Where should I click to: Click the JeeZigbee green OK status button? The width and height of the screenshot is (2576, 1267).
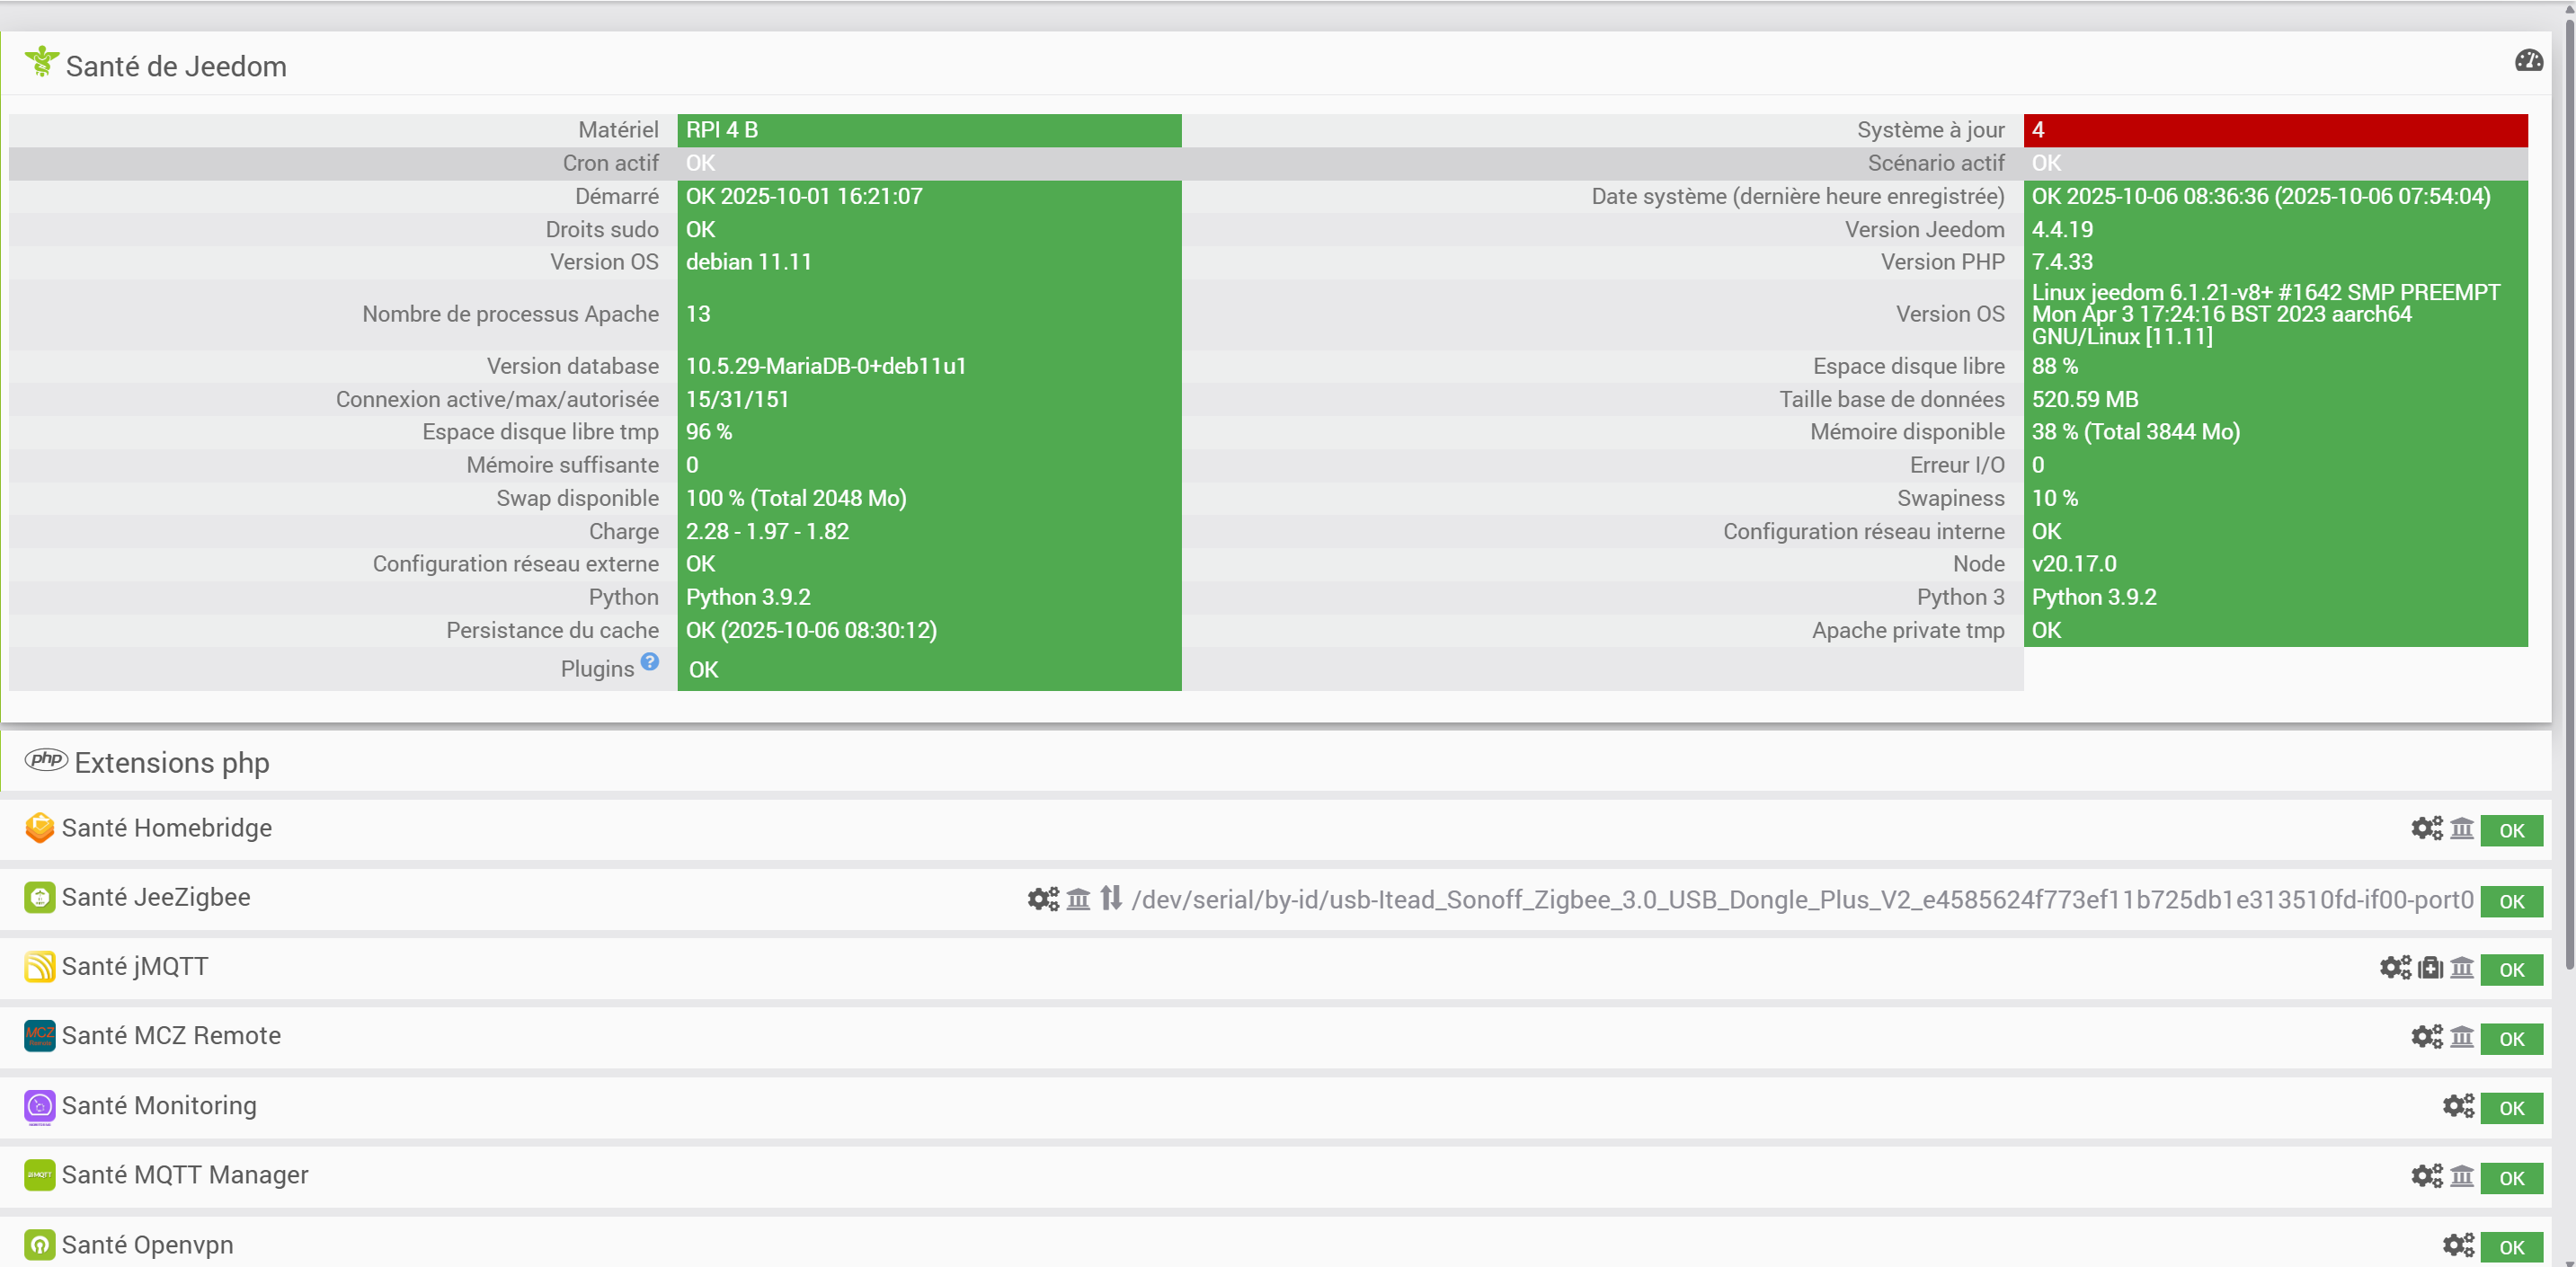click(2511, 901)
